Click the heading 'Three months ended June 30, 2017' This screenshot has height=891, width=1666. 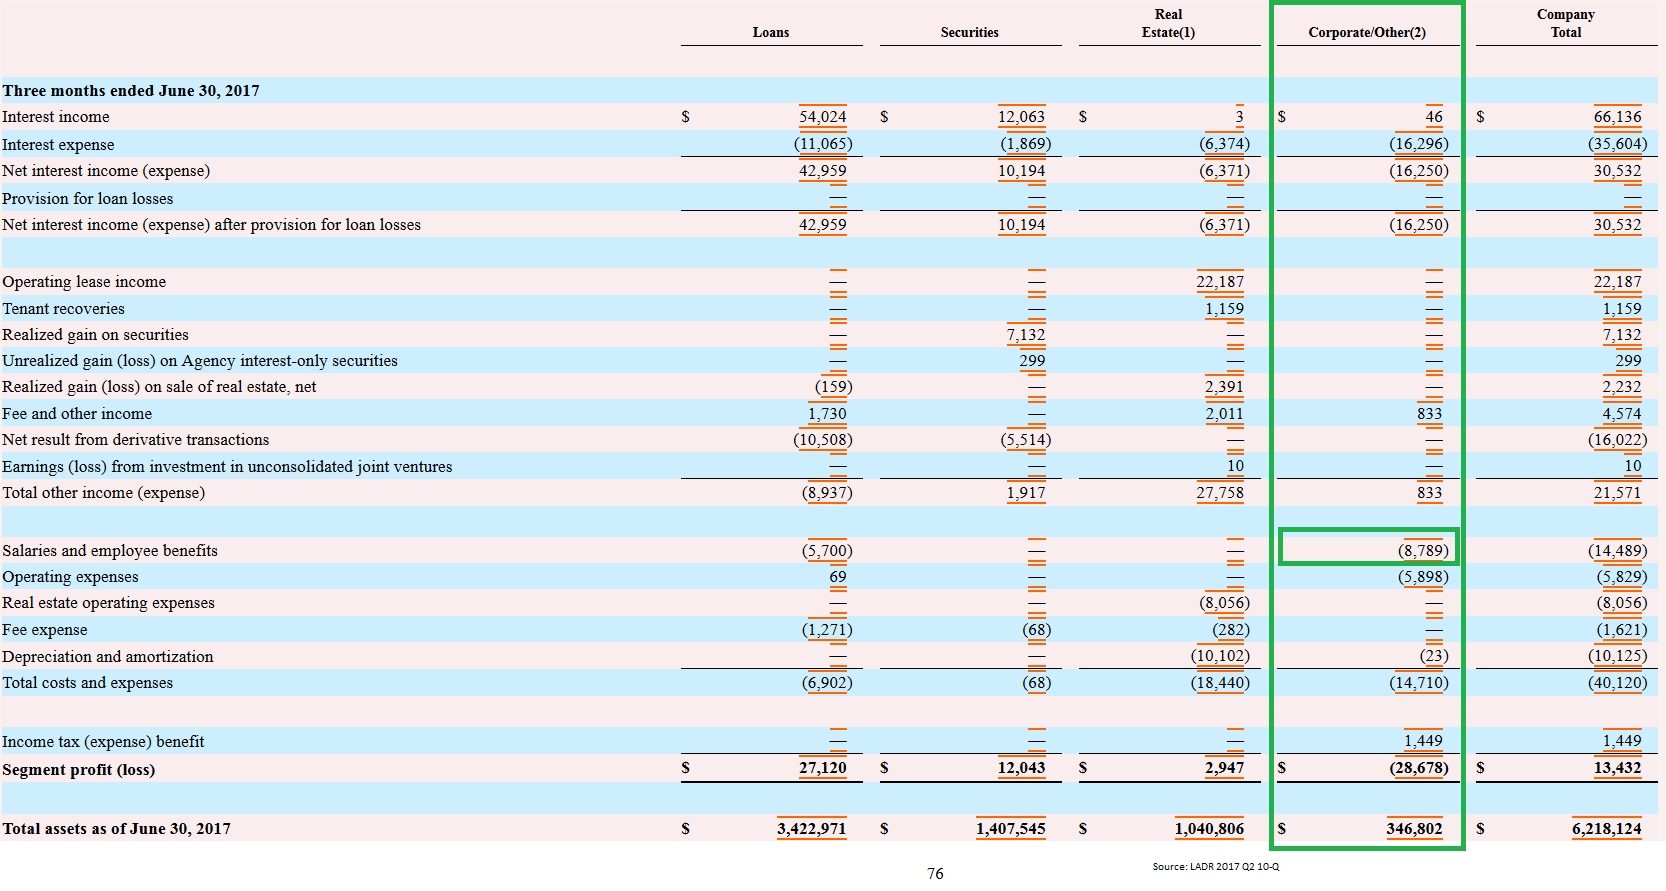(131, 91)
